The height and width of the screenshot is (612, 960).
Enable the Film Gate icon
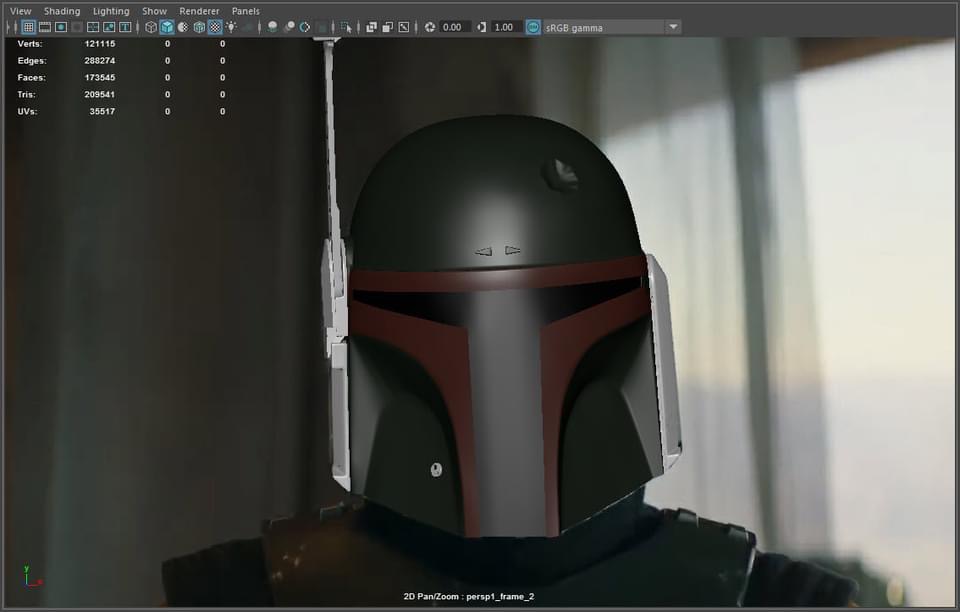[45, 27]
